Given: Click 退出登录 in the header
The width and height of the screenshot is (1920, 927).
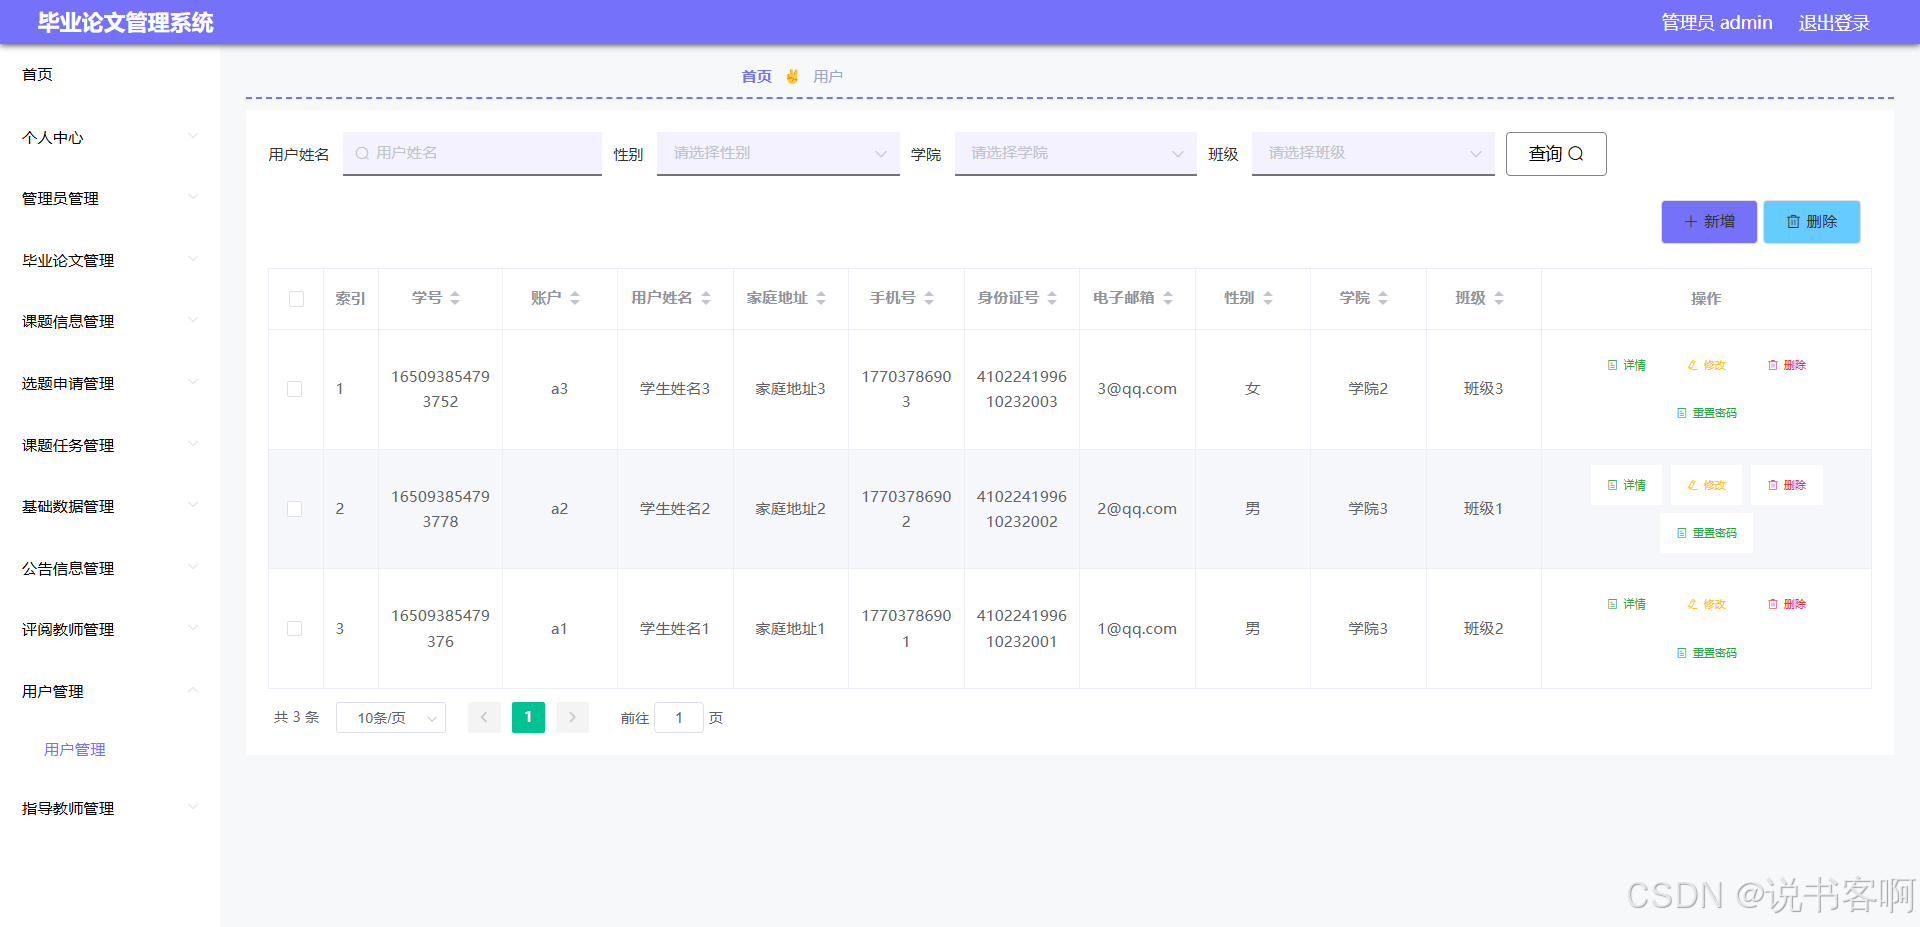Looking at the screenshot, I should point(1834,22).
